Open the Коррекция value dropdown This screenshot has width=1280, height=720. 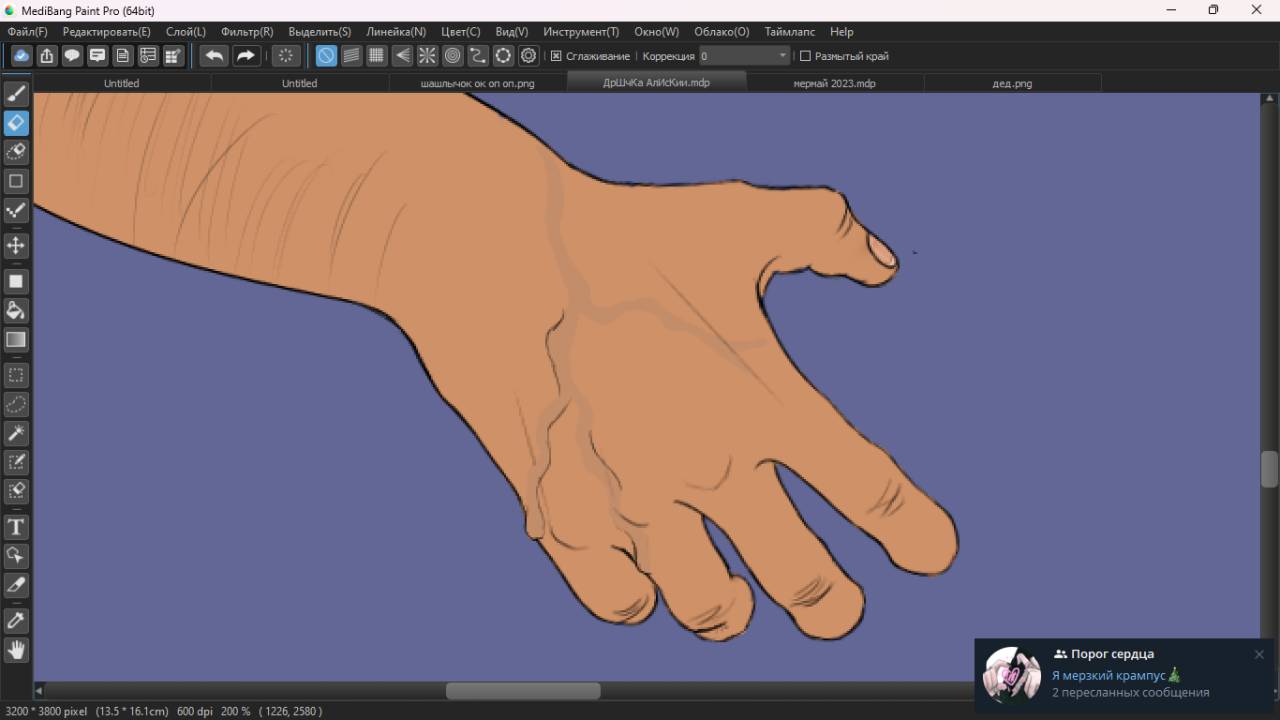coord(782,56)
